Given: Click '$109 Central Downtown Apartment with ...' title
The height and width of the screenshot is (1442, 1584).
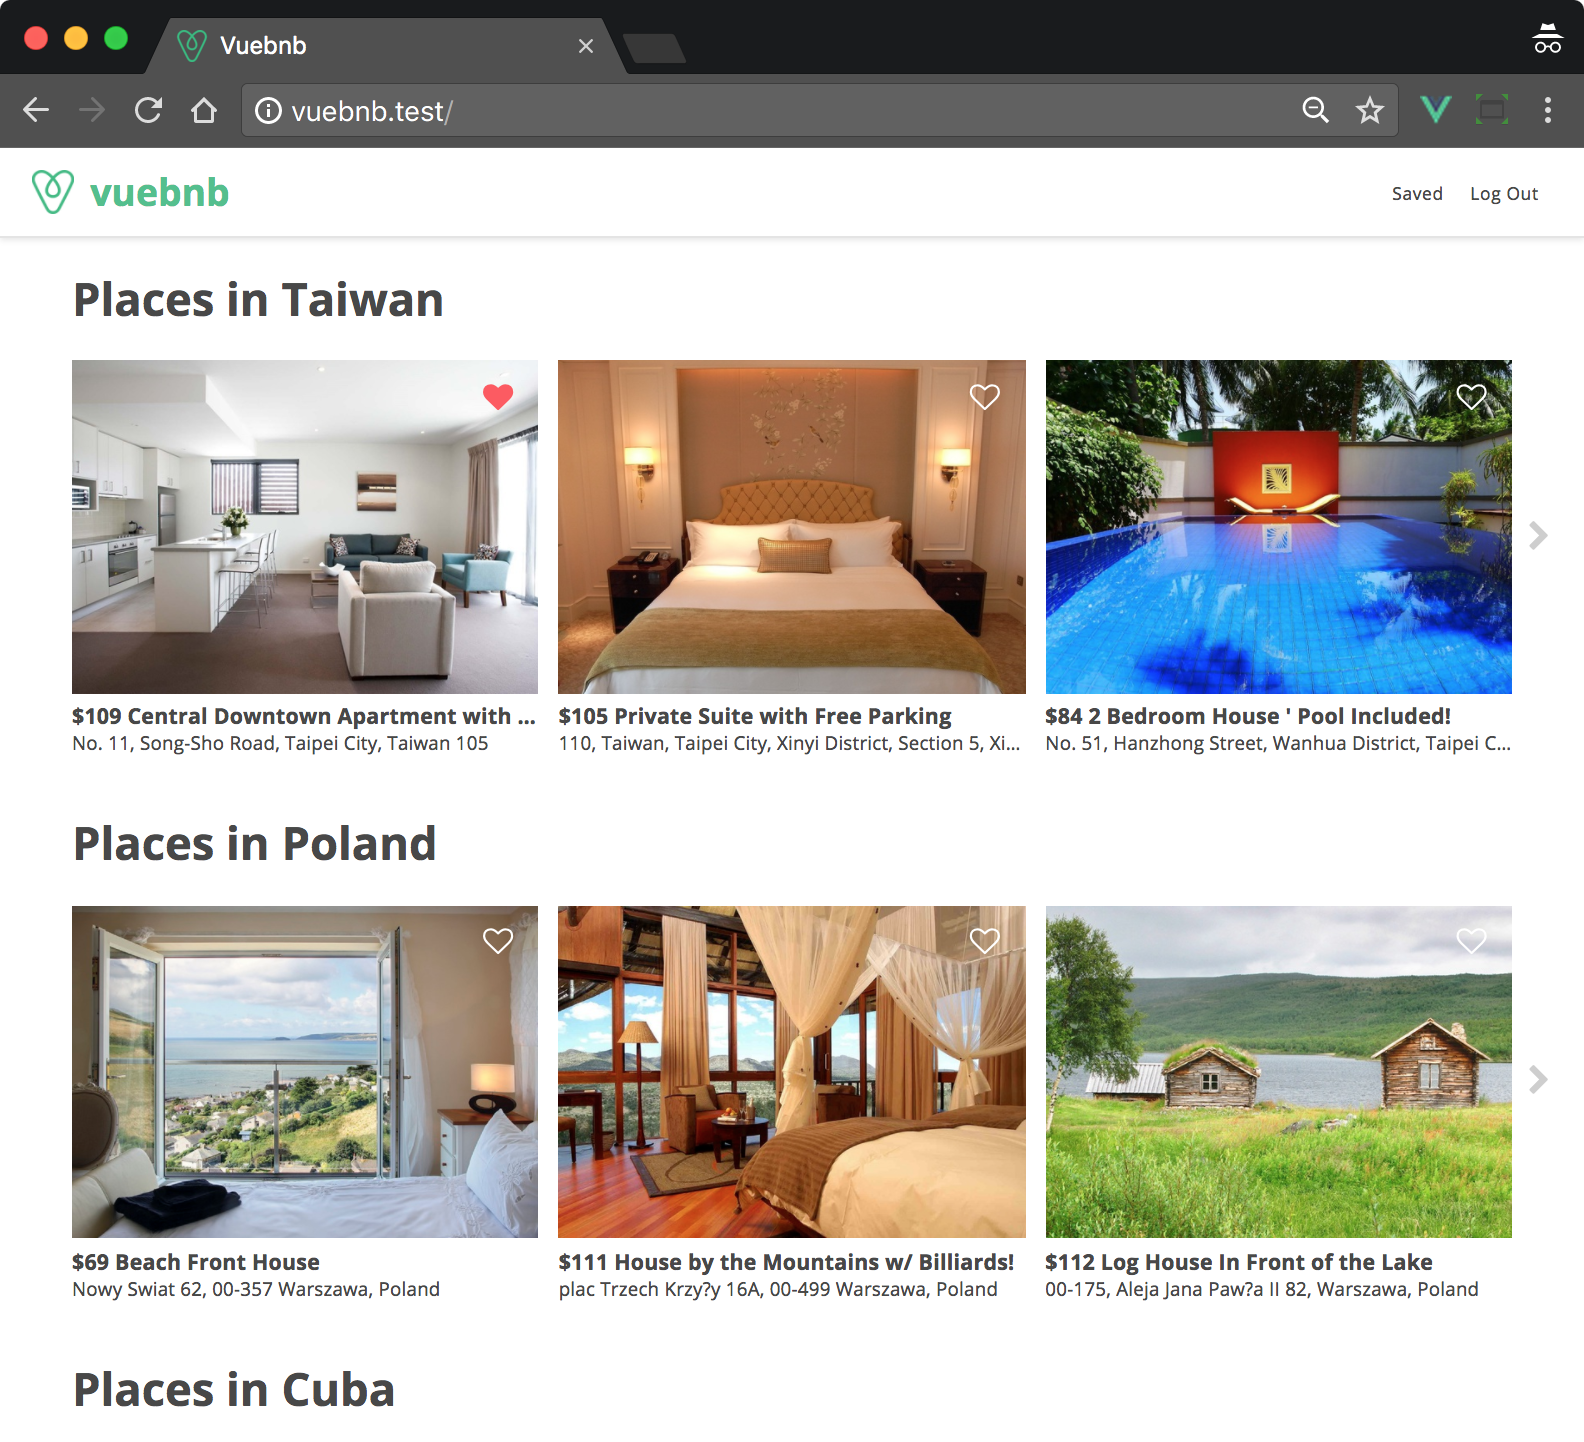Looking at the screenshot, I should coord(304,716).
